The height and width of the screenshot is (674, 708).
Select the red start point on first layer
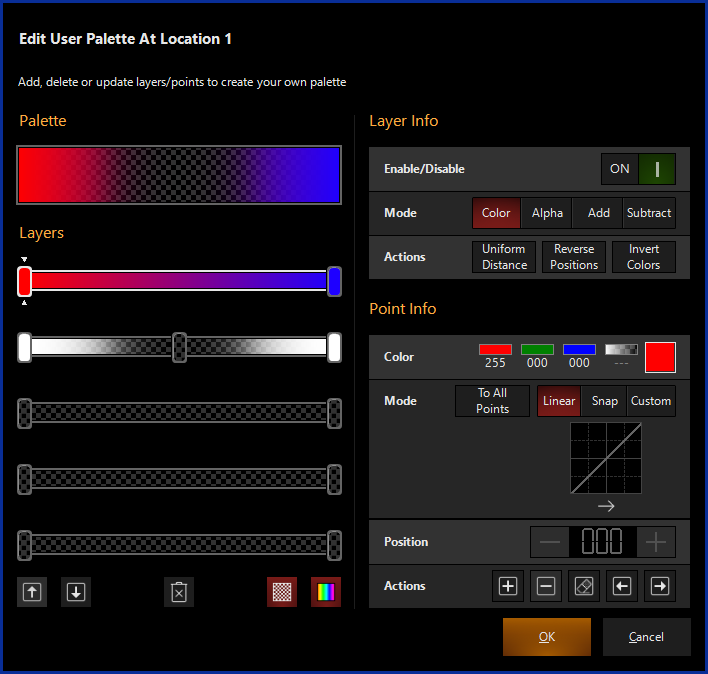click(24, 281)
